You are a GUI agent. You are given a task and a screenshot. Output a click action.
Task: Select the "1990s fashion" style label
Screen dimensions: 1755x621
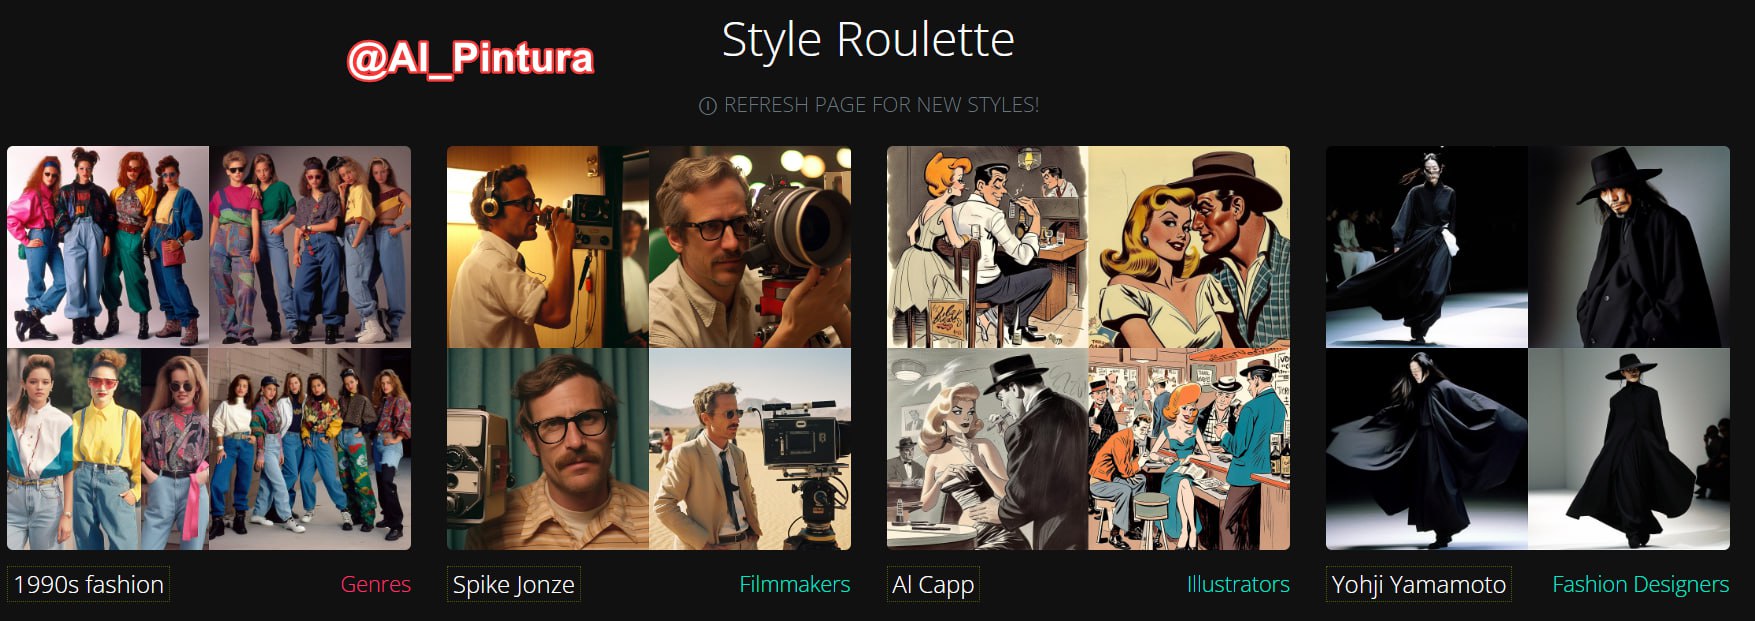[88, 585]
